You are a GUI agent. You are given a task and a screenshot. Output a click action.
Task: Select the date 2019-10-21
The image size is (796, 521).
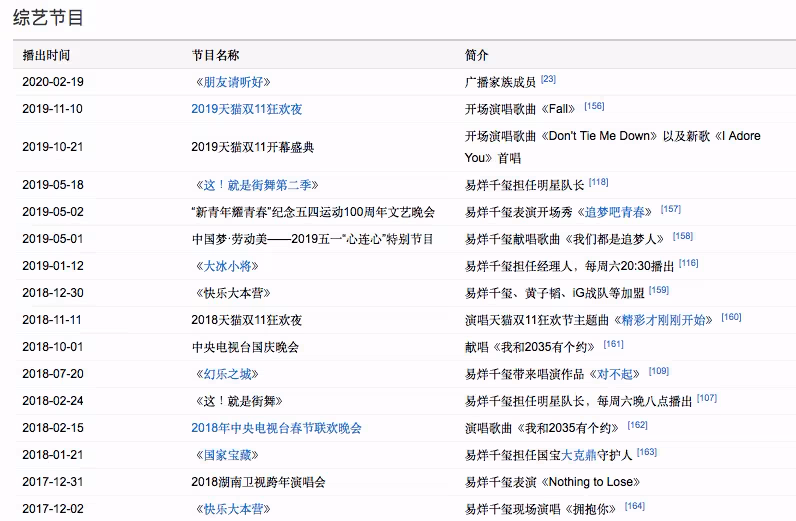(x=52, y=147)
